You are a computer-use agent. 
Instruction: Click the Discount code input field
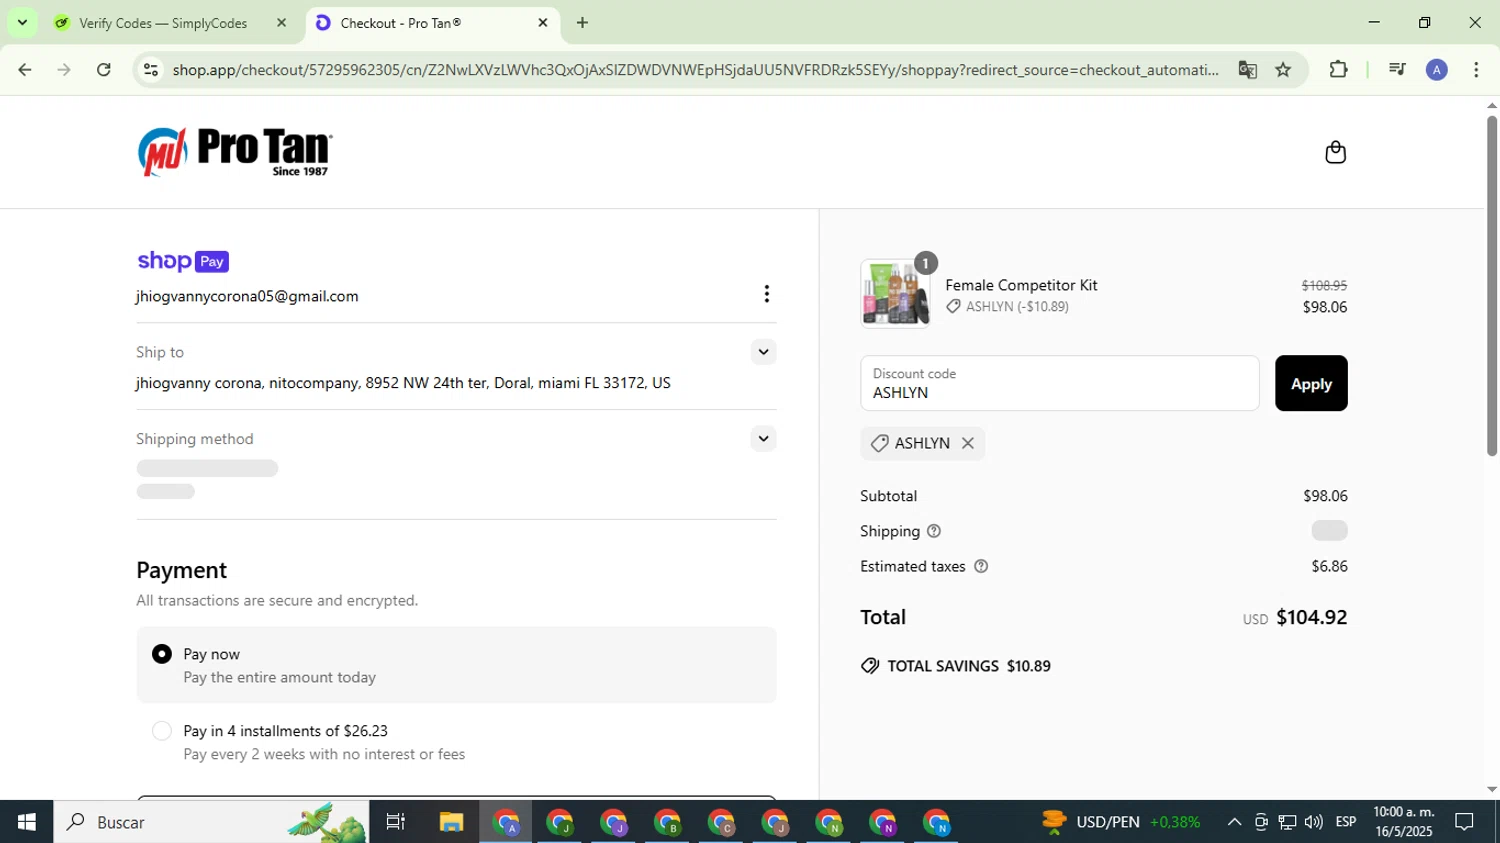pyautogui.click(x=1060, y=383)
